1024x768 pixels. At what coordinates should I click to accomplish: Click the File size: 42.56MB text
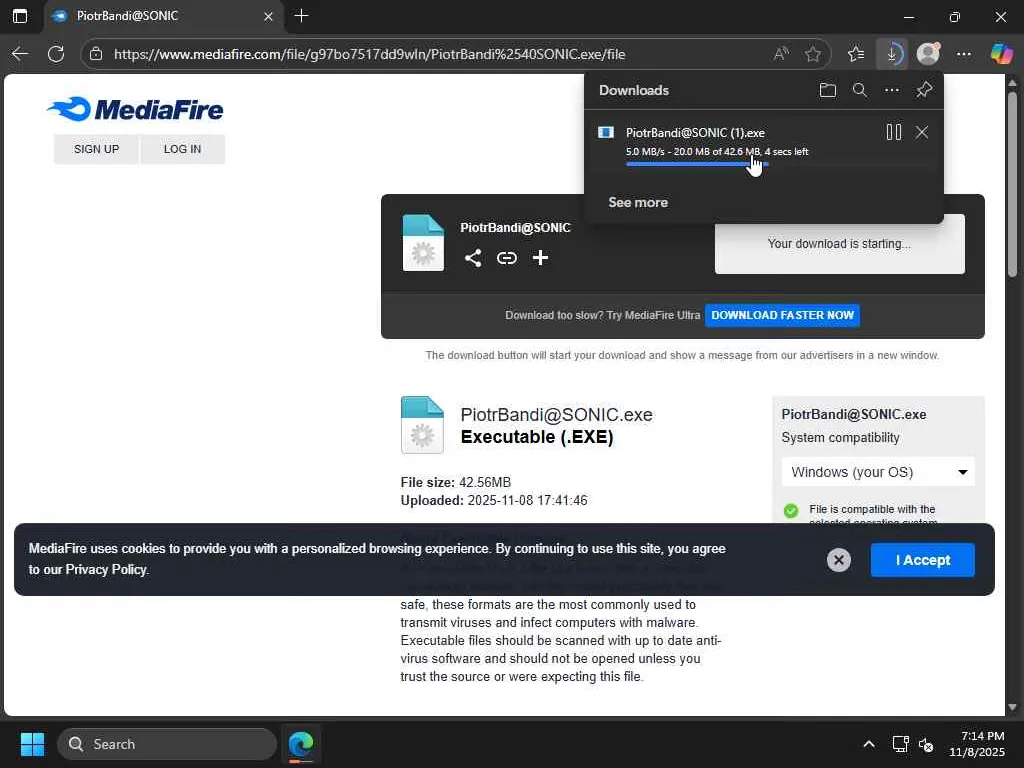tap(455, 482)
